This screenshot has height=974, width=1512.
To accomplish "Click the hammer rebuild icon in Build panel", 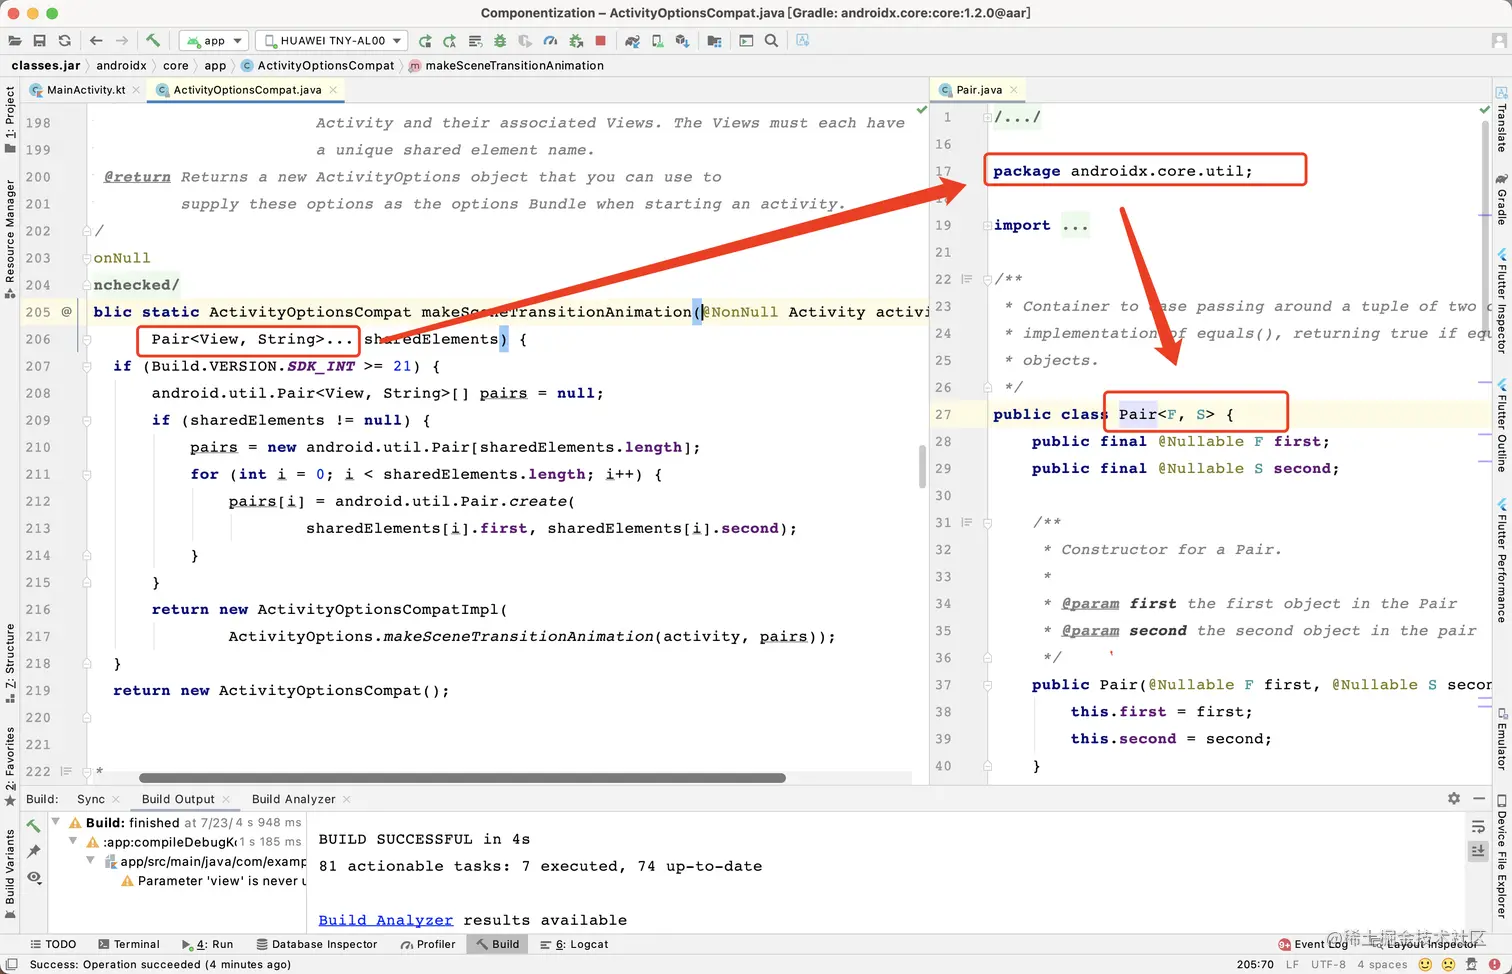I will tap(34, 826).
